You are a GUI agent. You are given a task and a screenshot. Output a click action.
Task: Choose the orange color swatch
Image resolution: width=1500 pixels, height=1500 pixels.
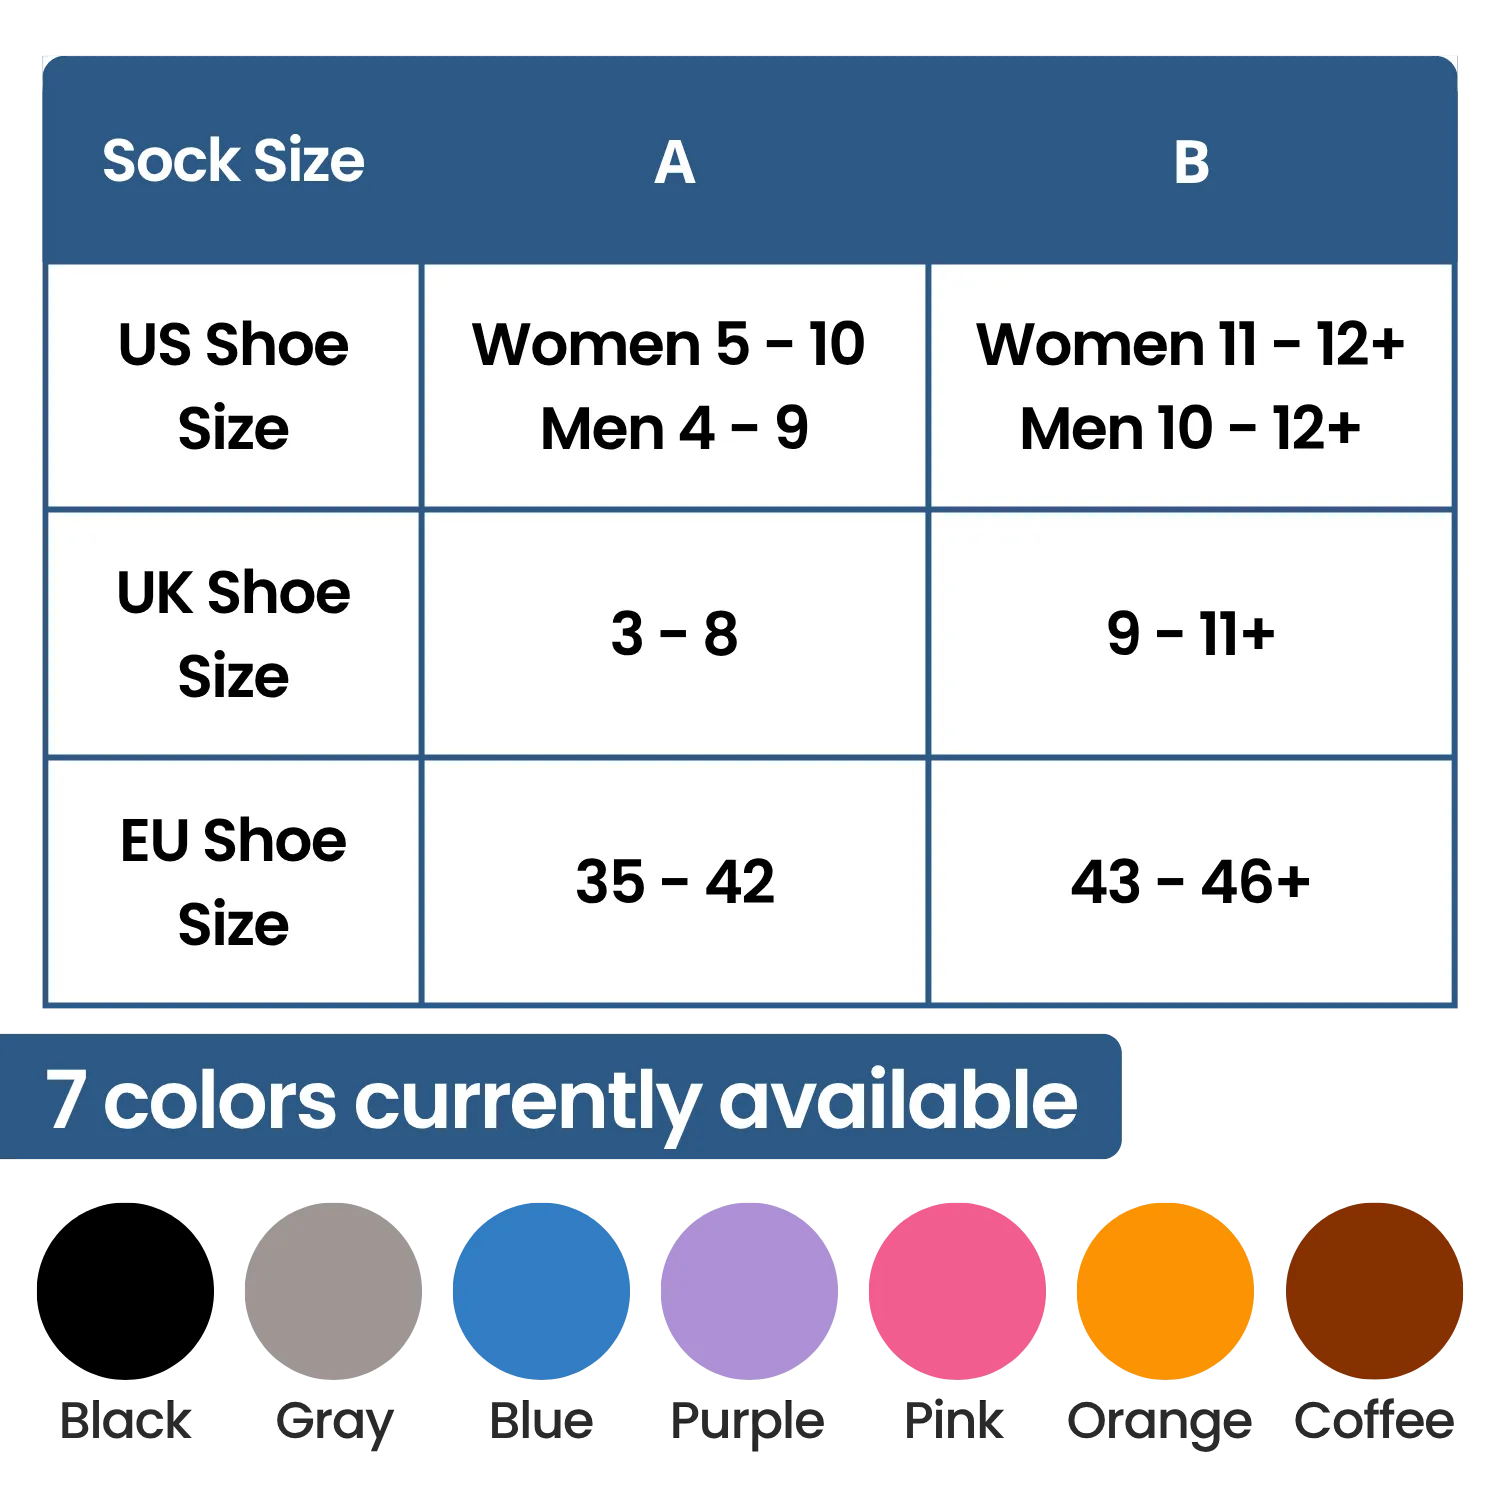pyautogui.click(x=1165, y=1291)
